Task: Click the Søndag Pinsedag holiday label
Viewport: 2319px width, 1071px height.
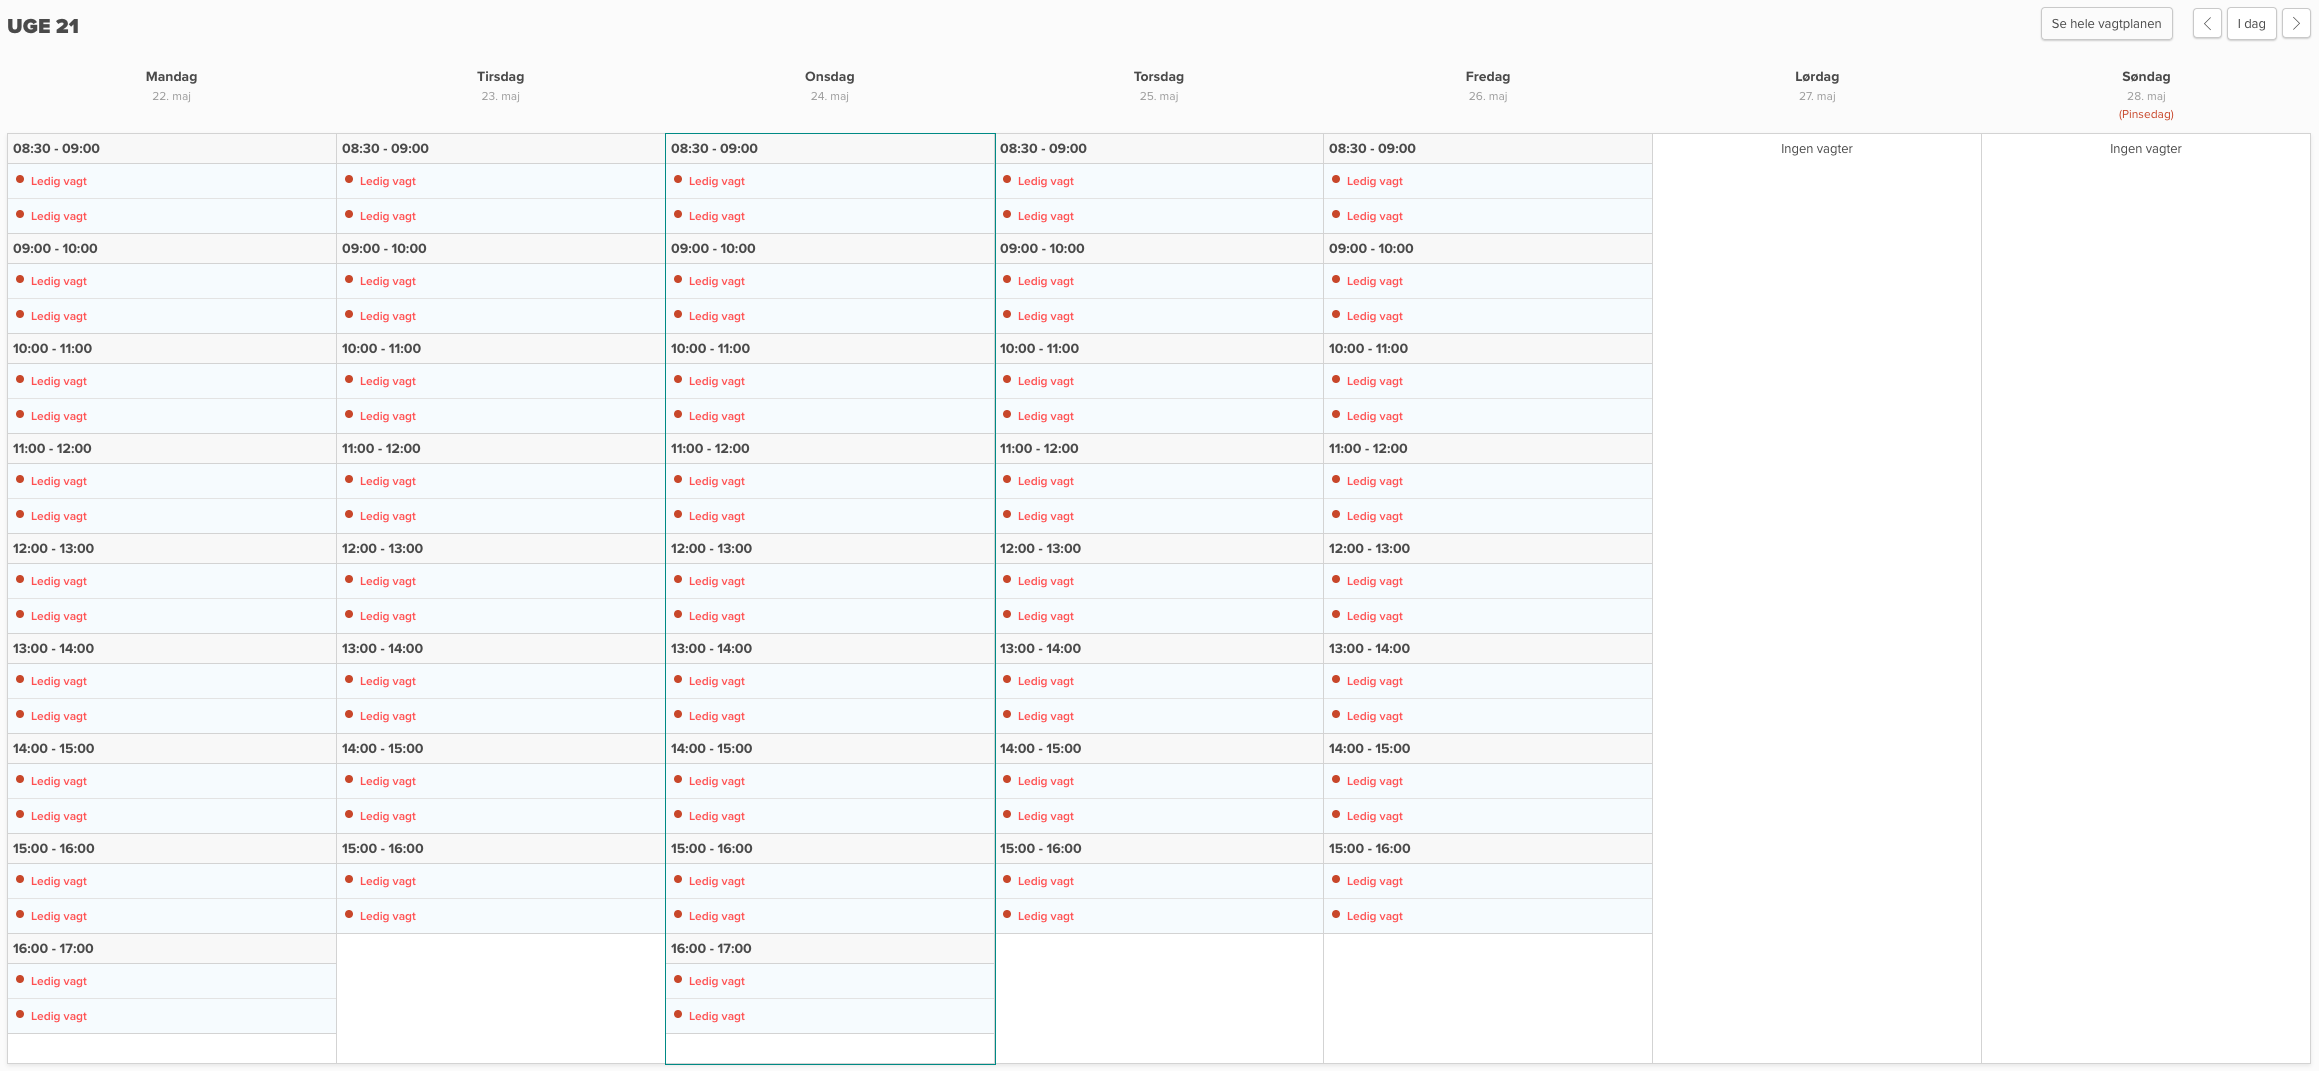Action: (x=2145, y=114)
